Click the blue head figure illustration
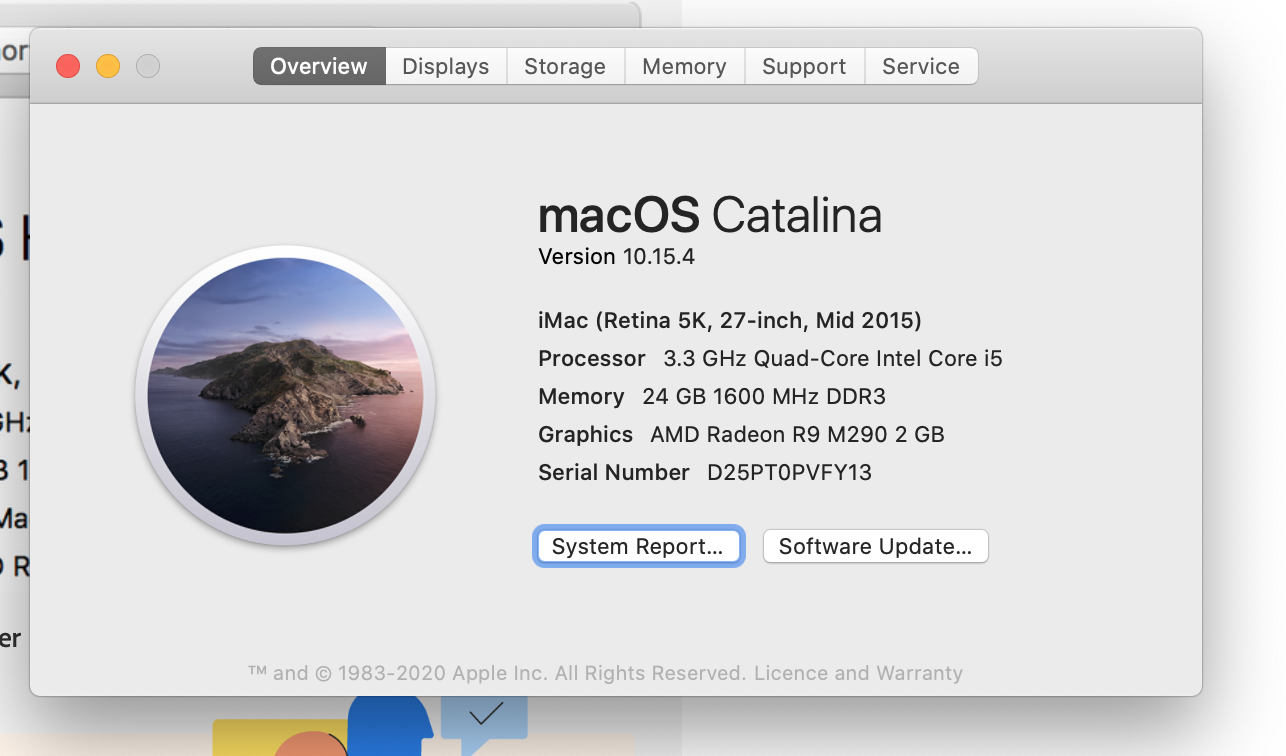 tap(390, 725)
